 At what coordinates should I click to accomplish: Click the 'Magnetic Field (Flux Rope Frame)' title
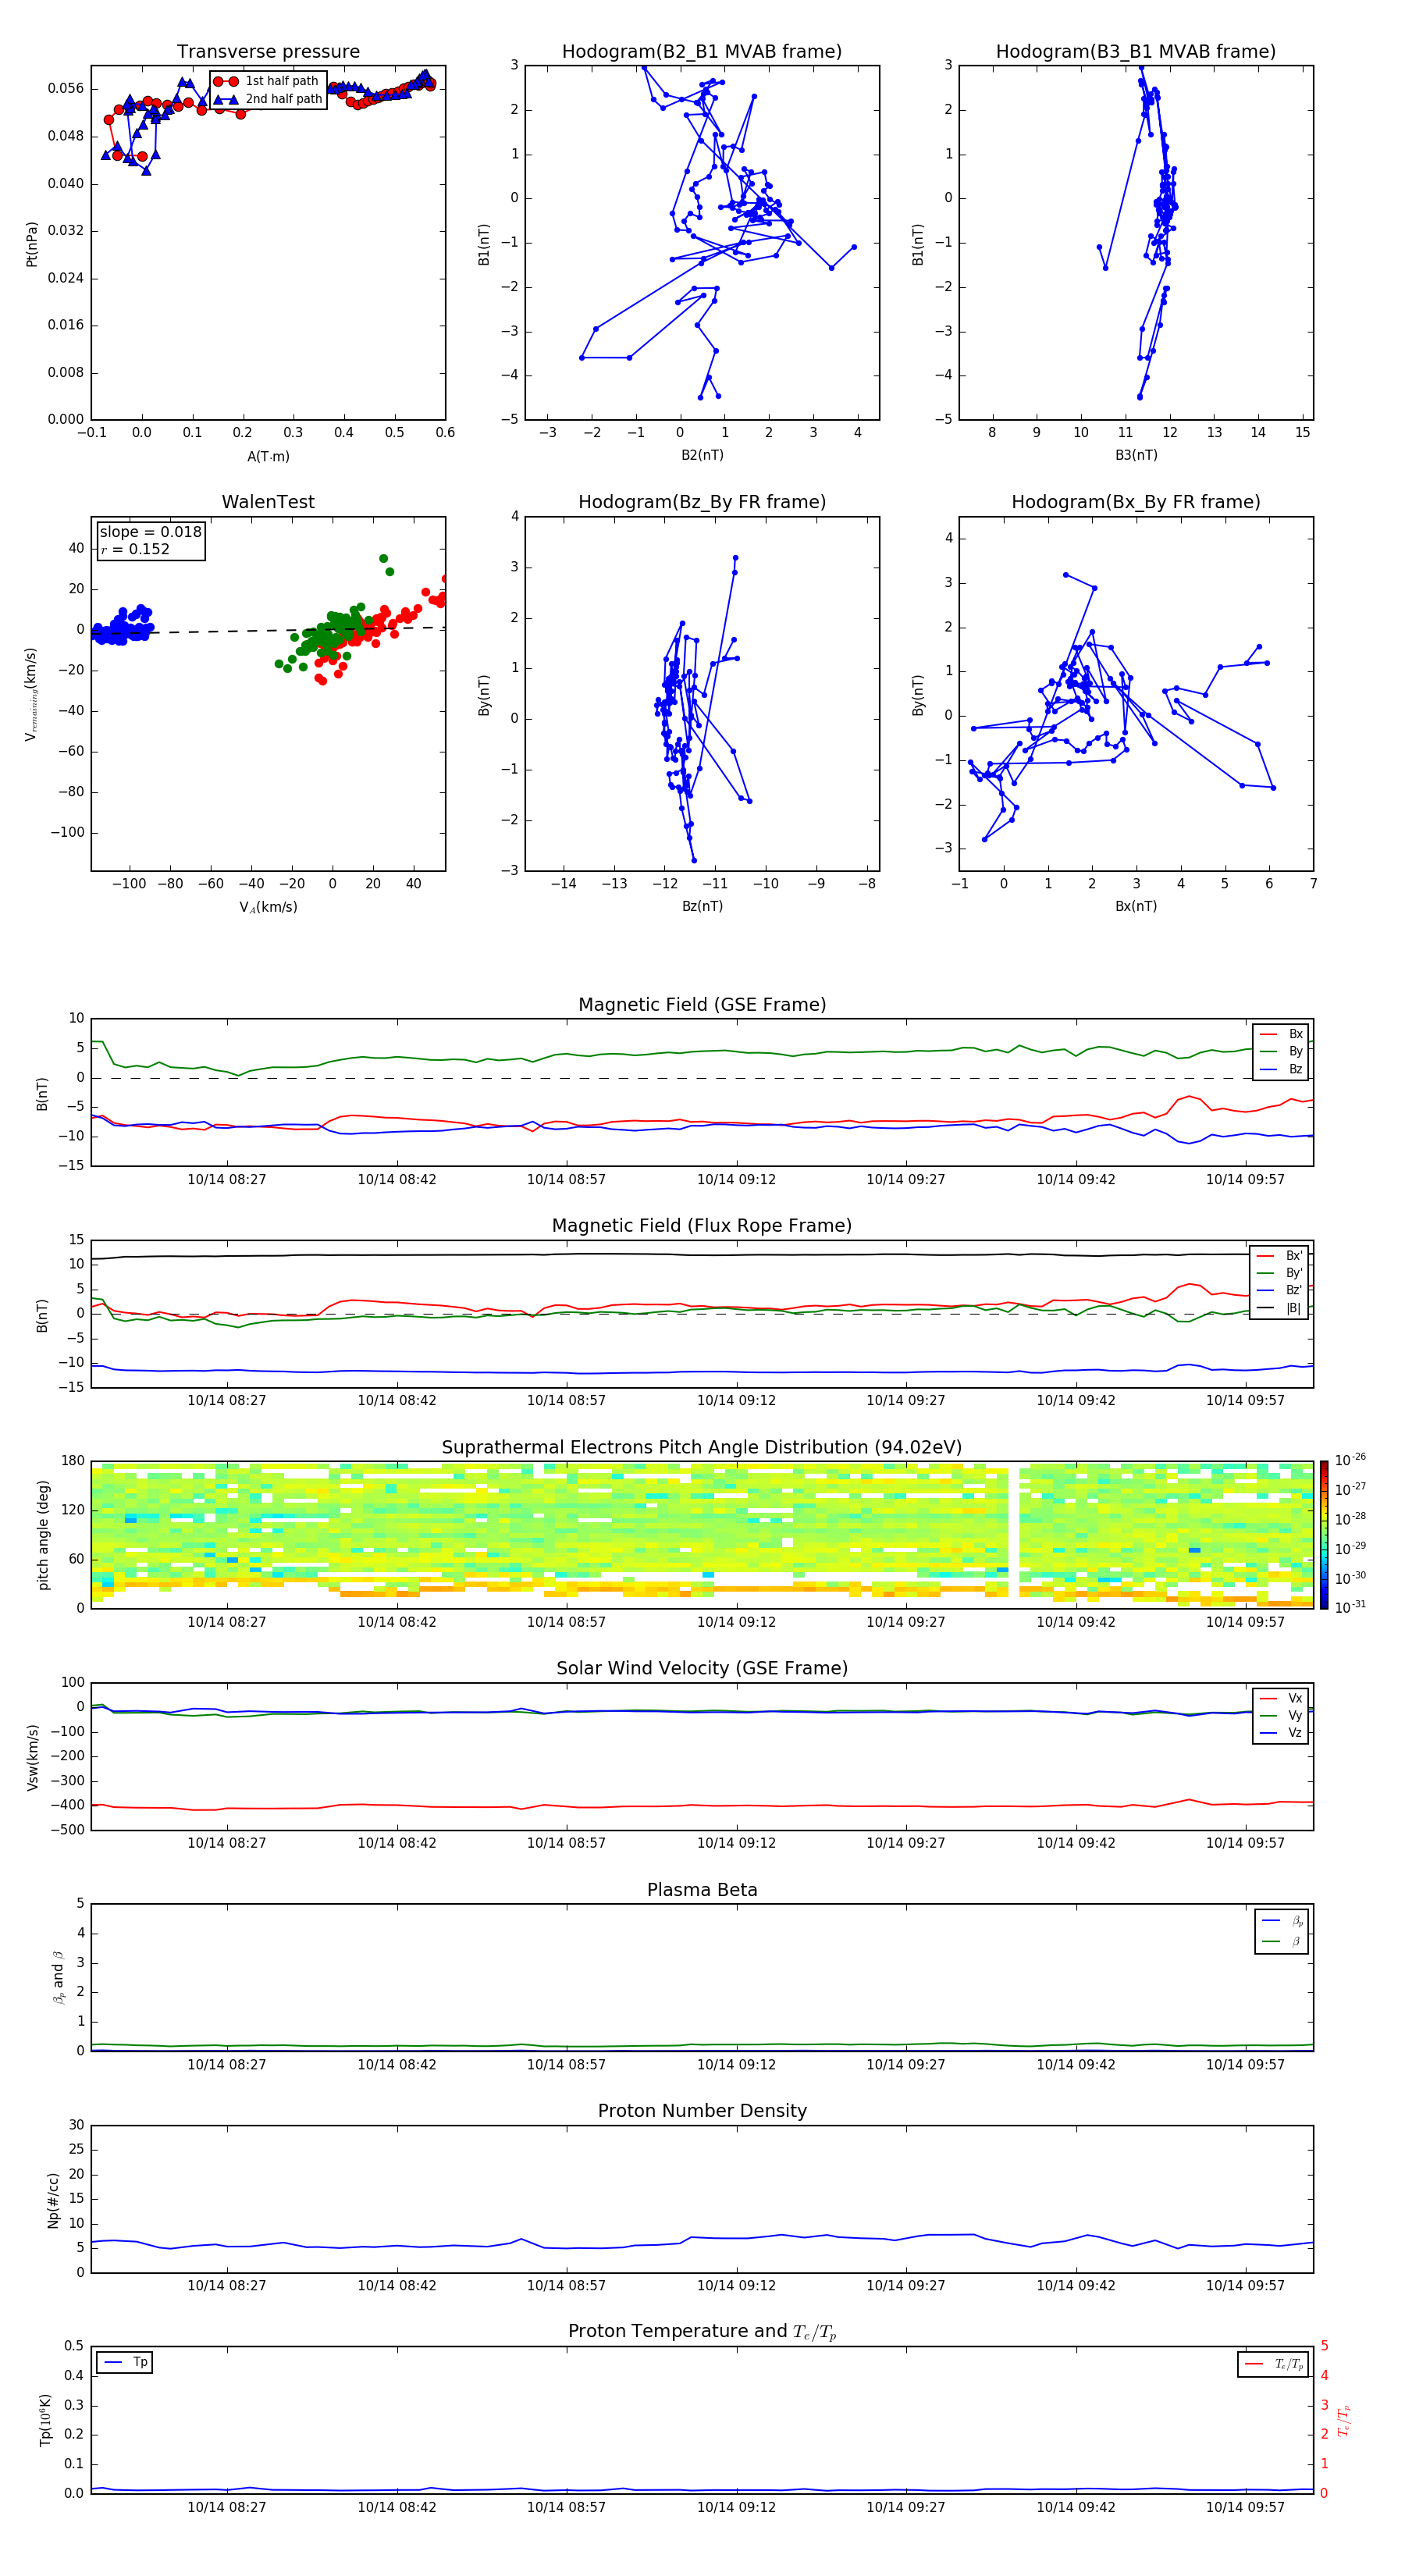click(x=702, y=1226)
